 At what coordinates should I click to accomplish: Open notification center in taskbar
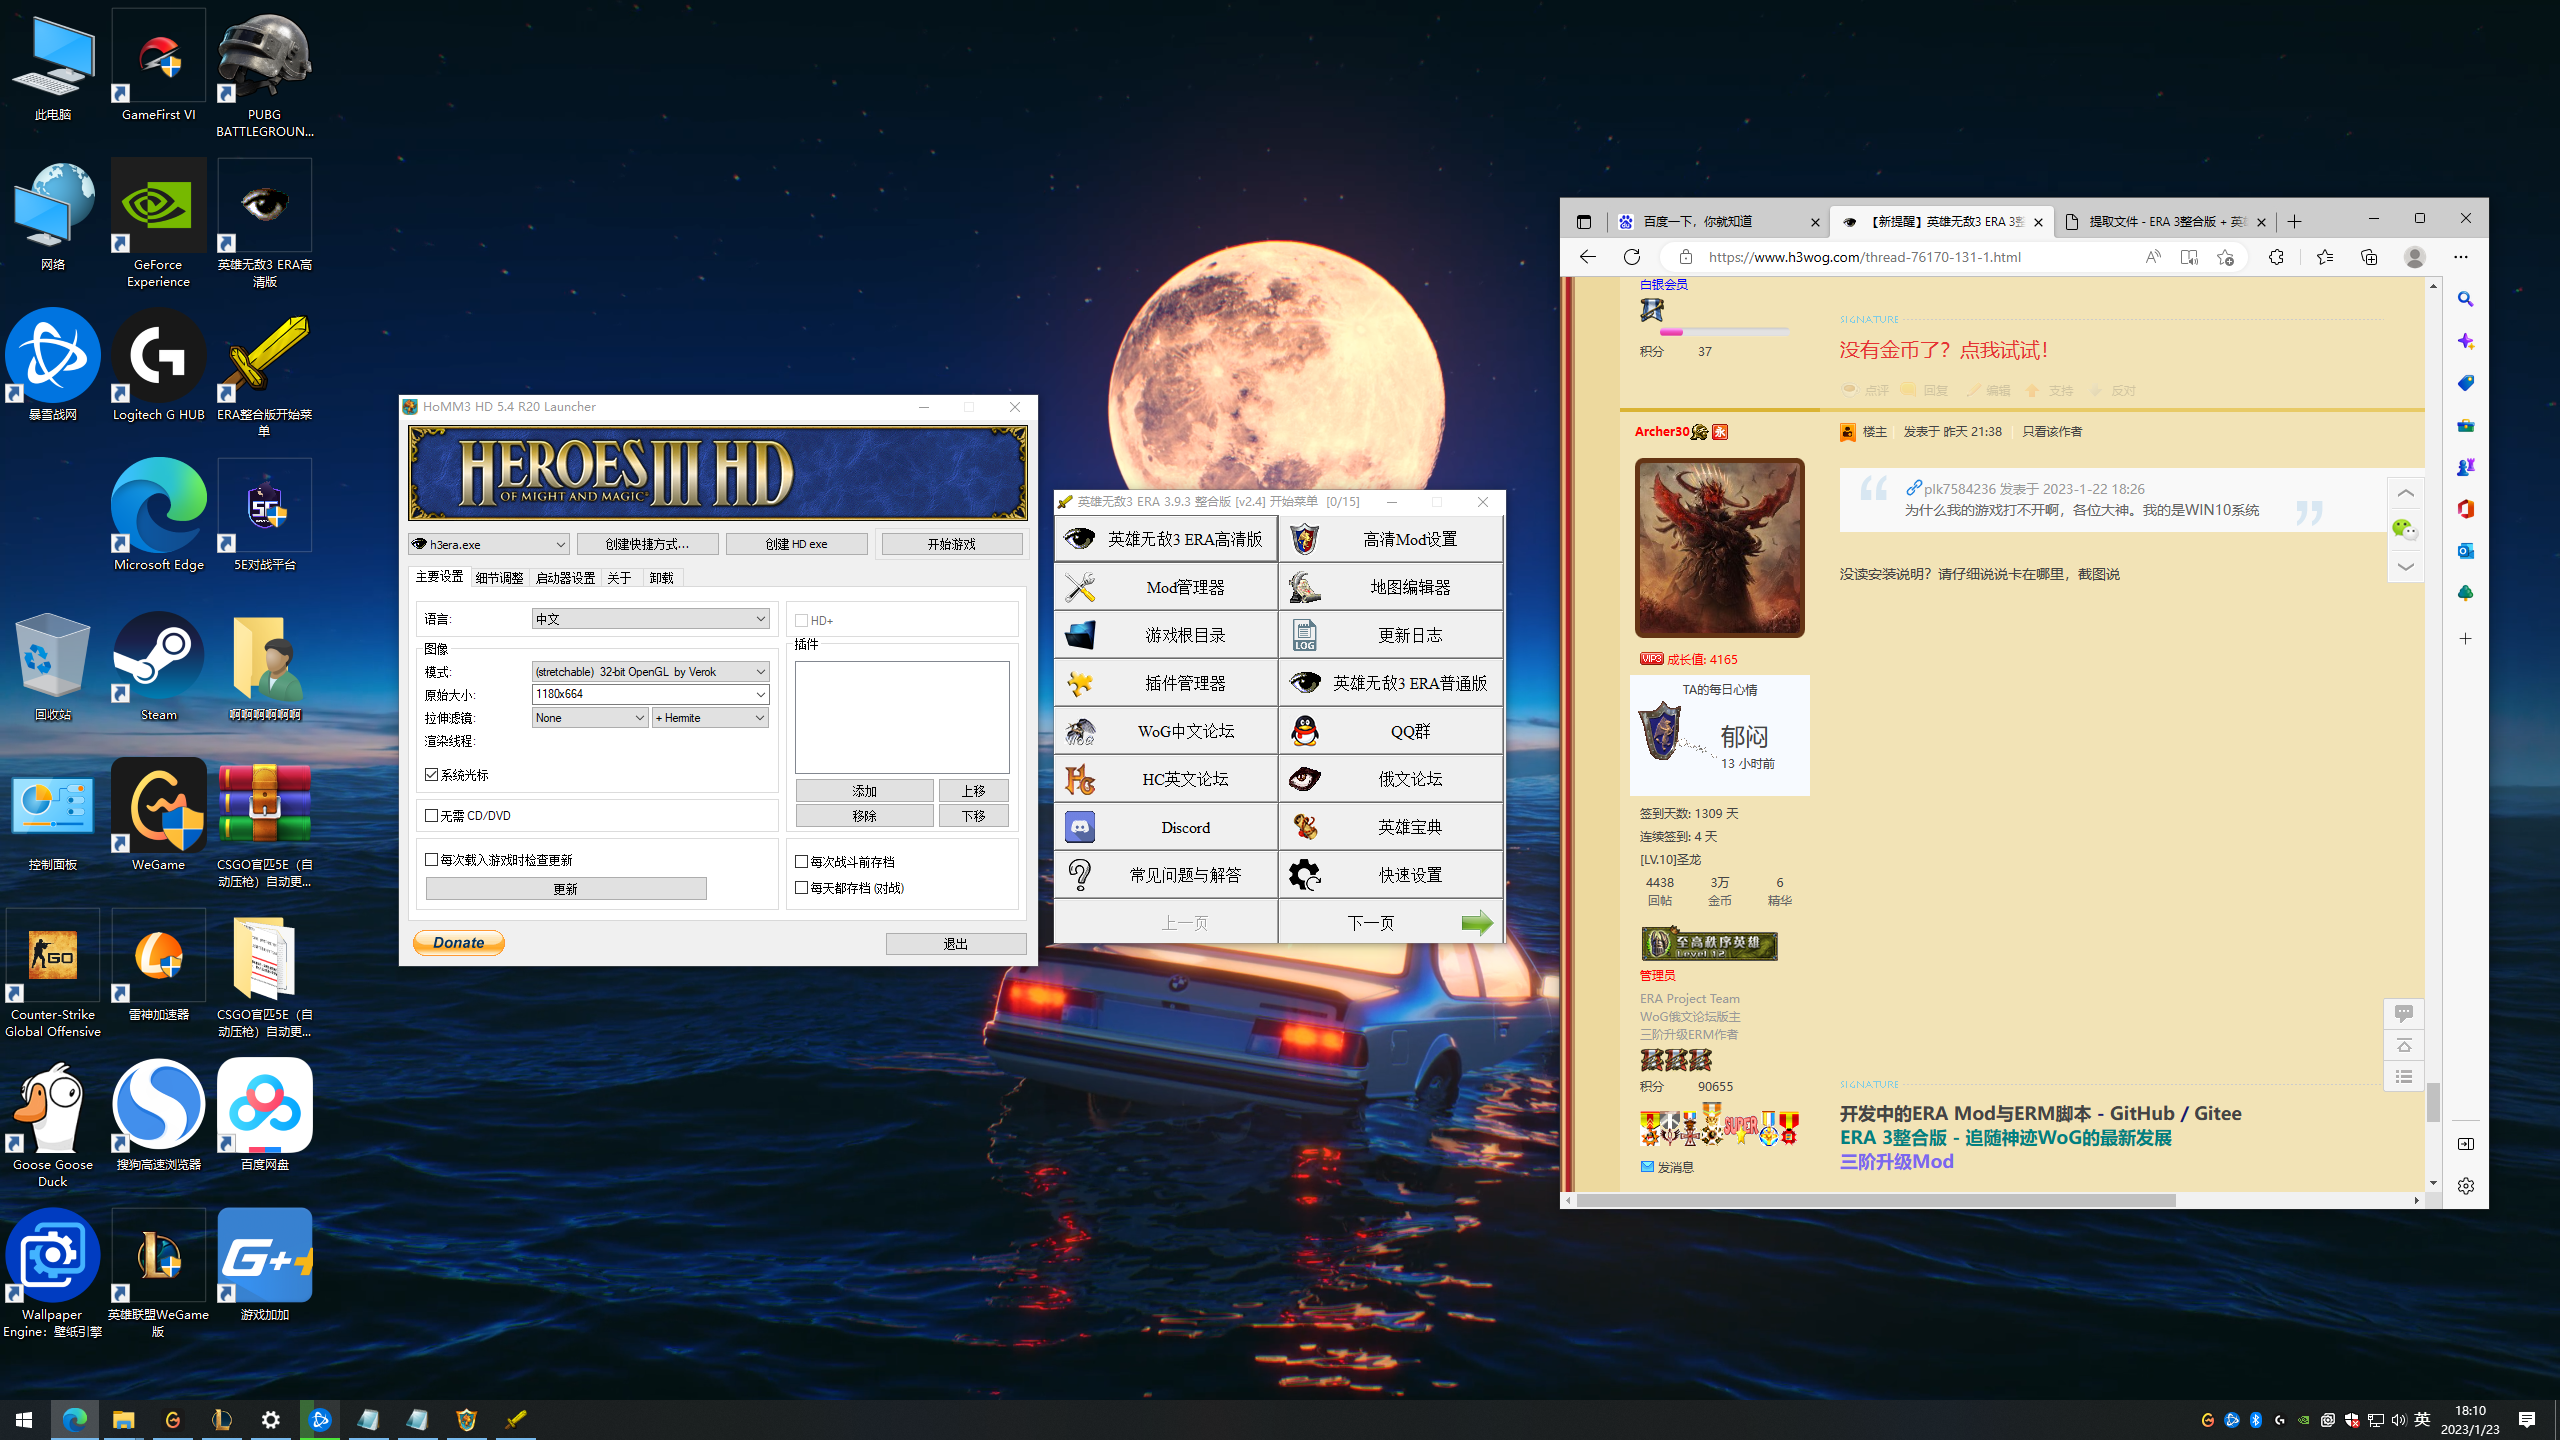click(x=2527, y=1419)
